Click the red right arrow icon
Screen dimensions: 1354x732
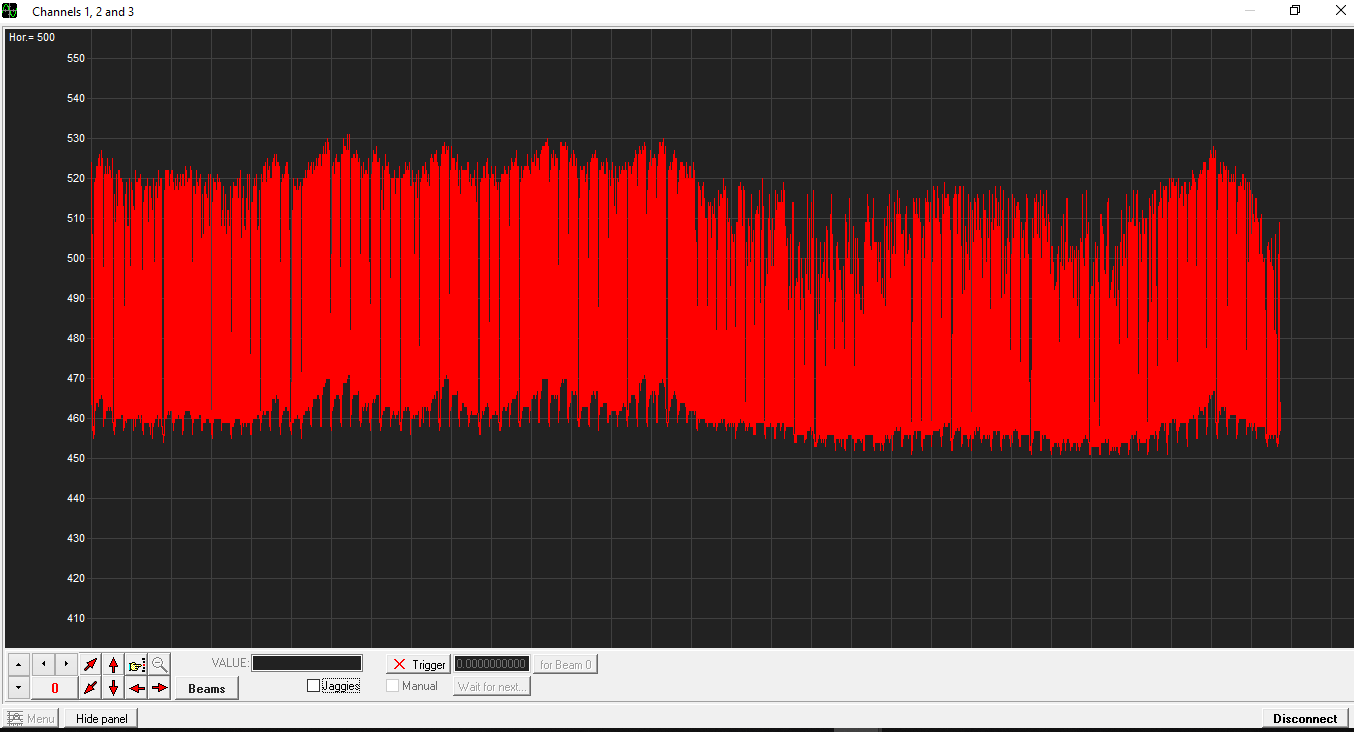(x=159, y=688)
